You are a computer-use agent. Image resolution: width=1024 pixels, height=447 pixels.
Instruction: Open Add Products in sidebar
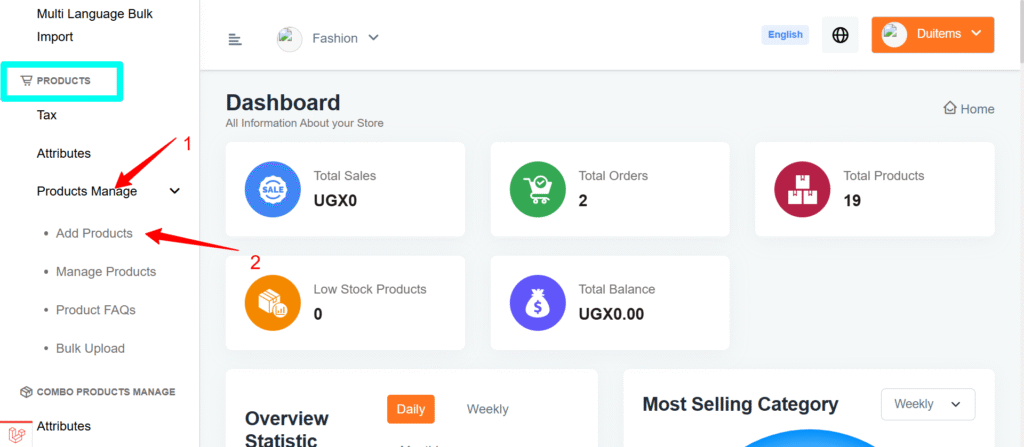pyautogui.click(x=94, y=233)
